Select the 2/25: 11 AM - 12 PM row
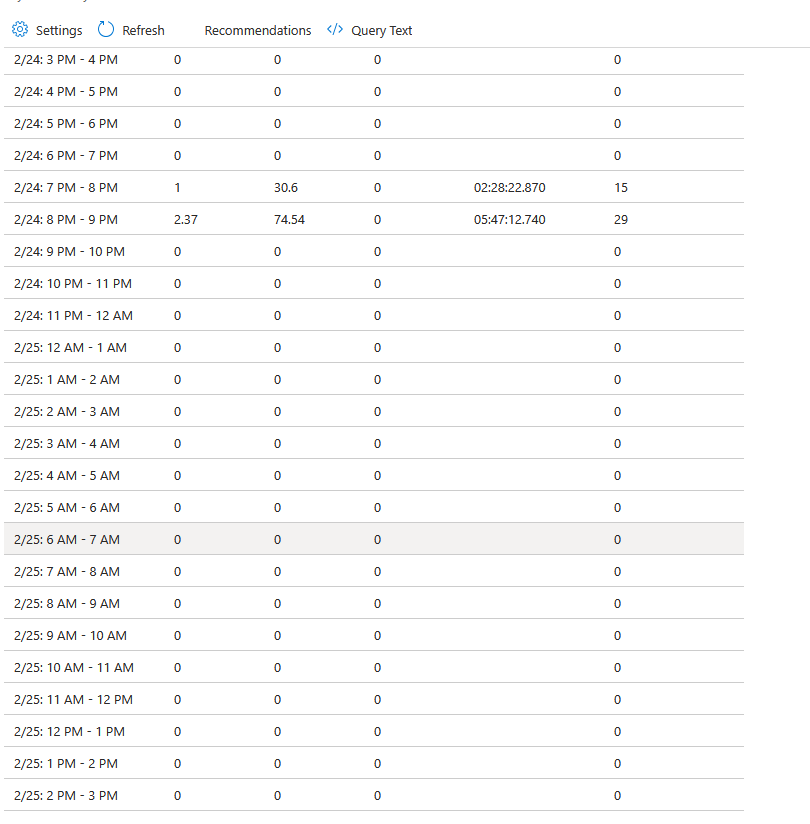The width and height of the screenshot is (810, 824). pos(374,699)
